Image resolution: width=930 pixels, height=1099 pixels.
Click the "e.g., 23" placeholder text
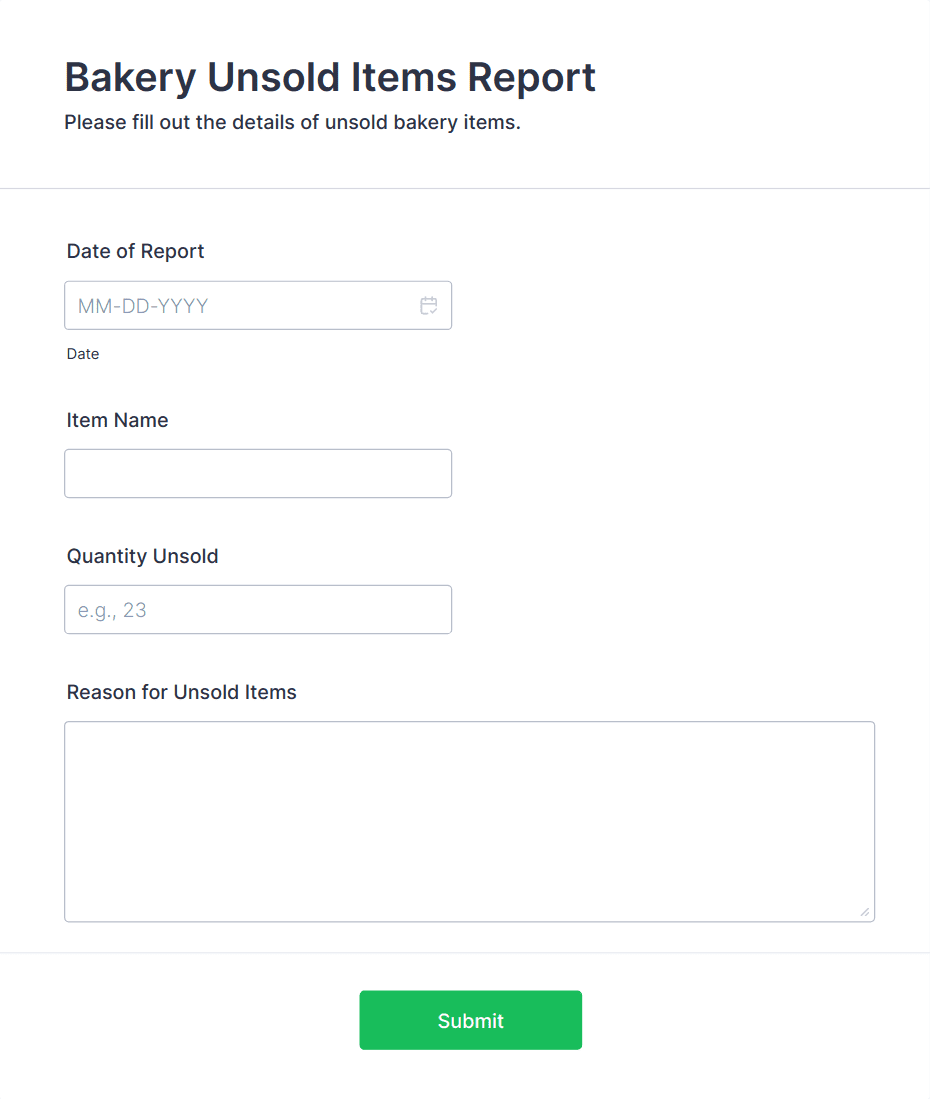pos(112,610)
